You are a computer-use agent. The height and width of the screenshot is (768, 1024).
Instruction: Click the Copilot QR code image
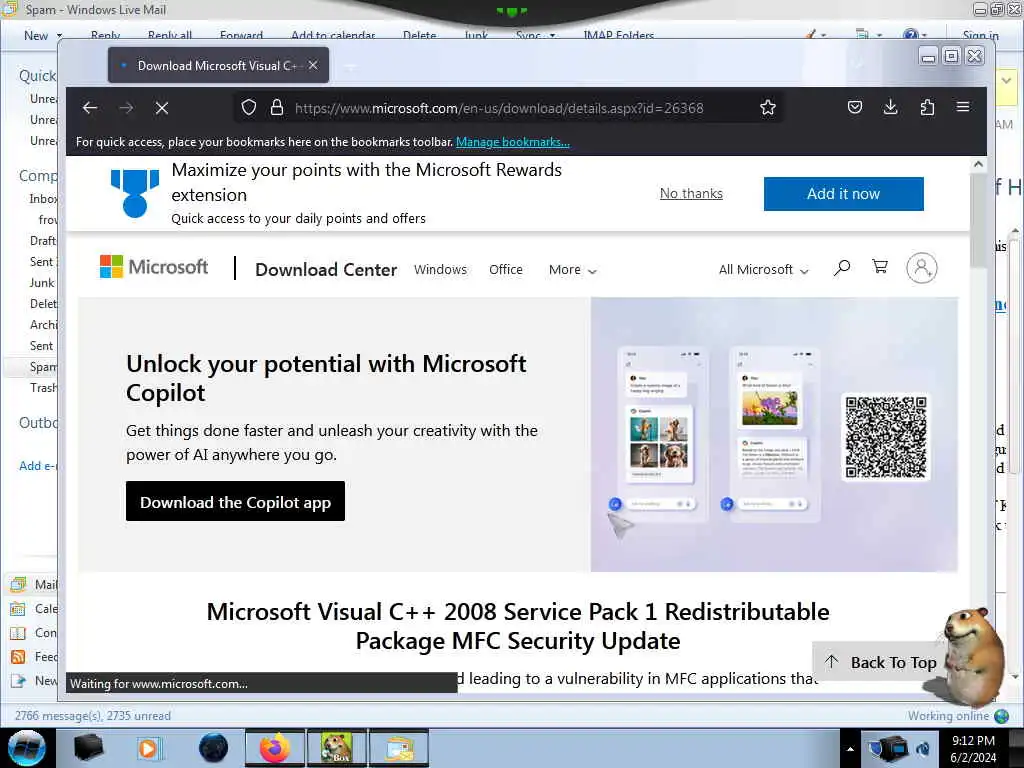click(x=886, y=437)
